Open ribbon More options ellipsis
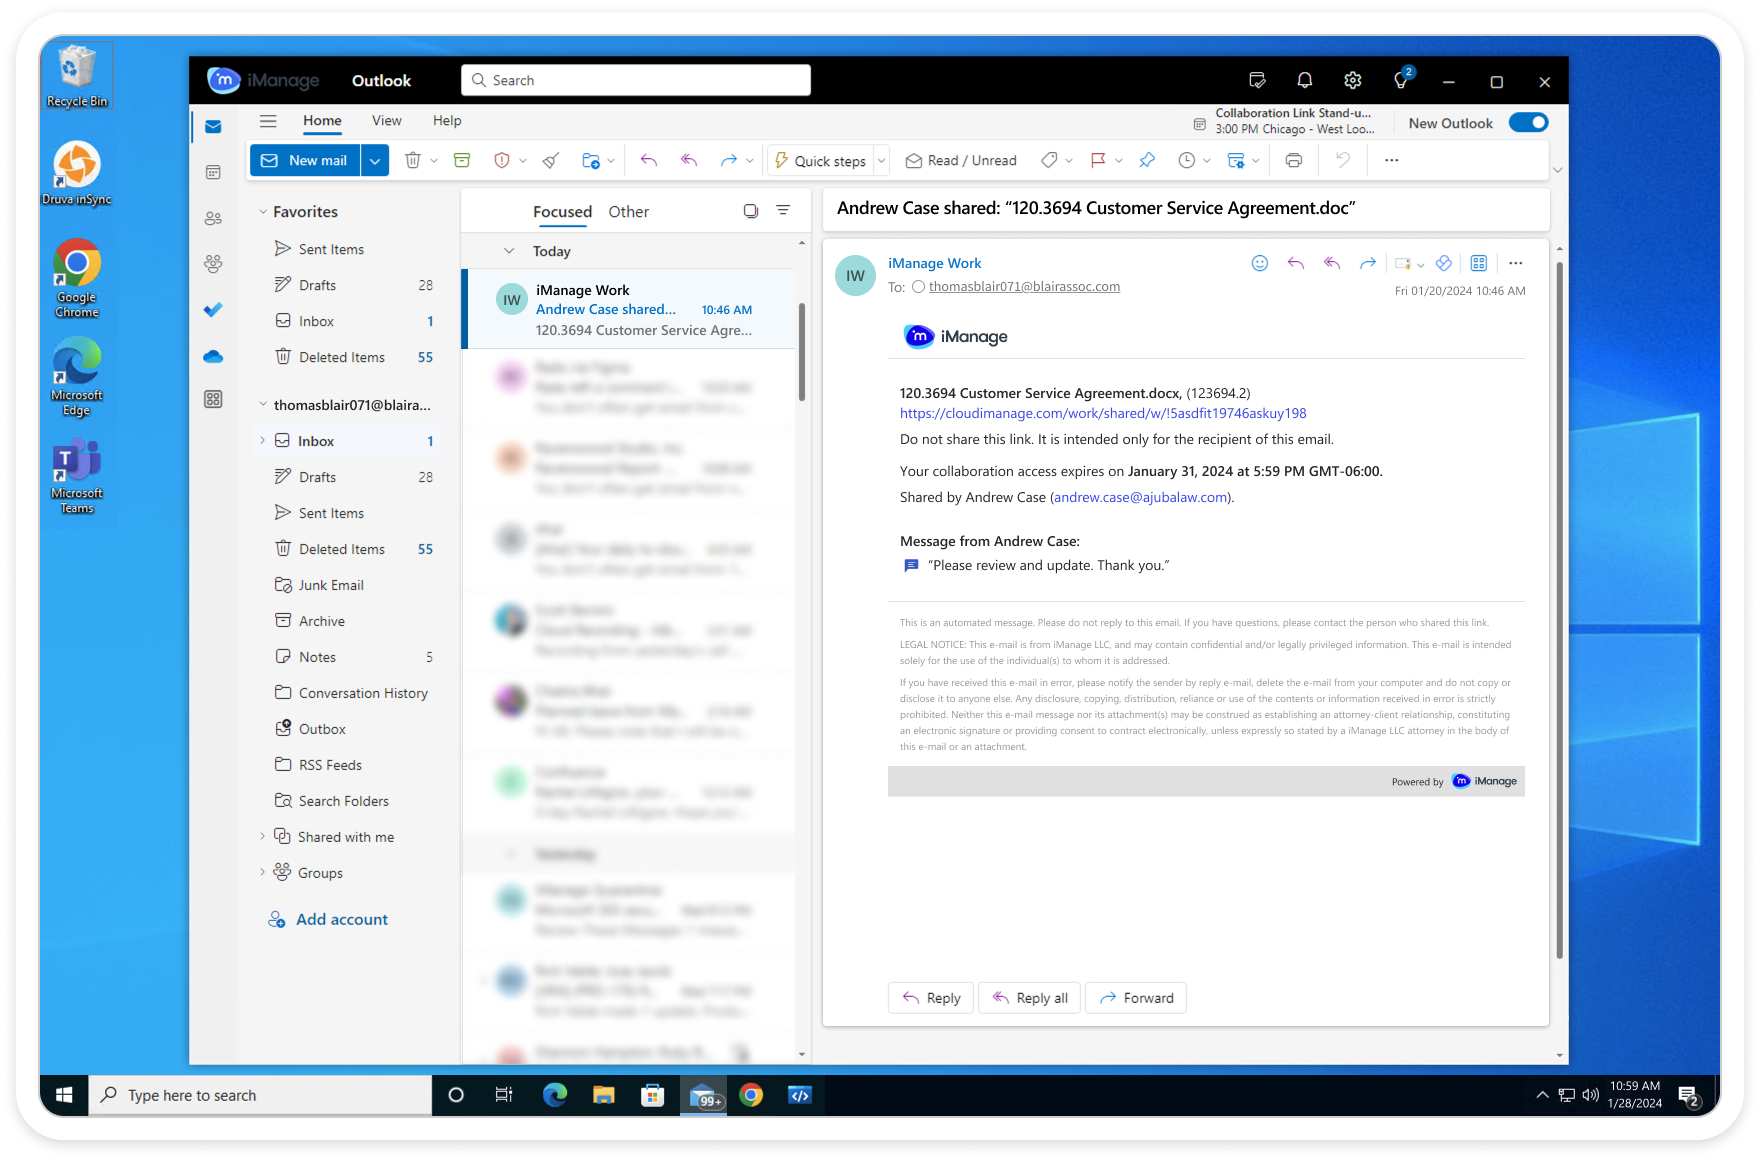Viewport: 1760px width, 1160px height. pyautogui.click(x=1392, y=160)
